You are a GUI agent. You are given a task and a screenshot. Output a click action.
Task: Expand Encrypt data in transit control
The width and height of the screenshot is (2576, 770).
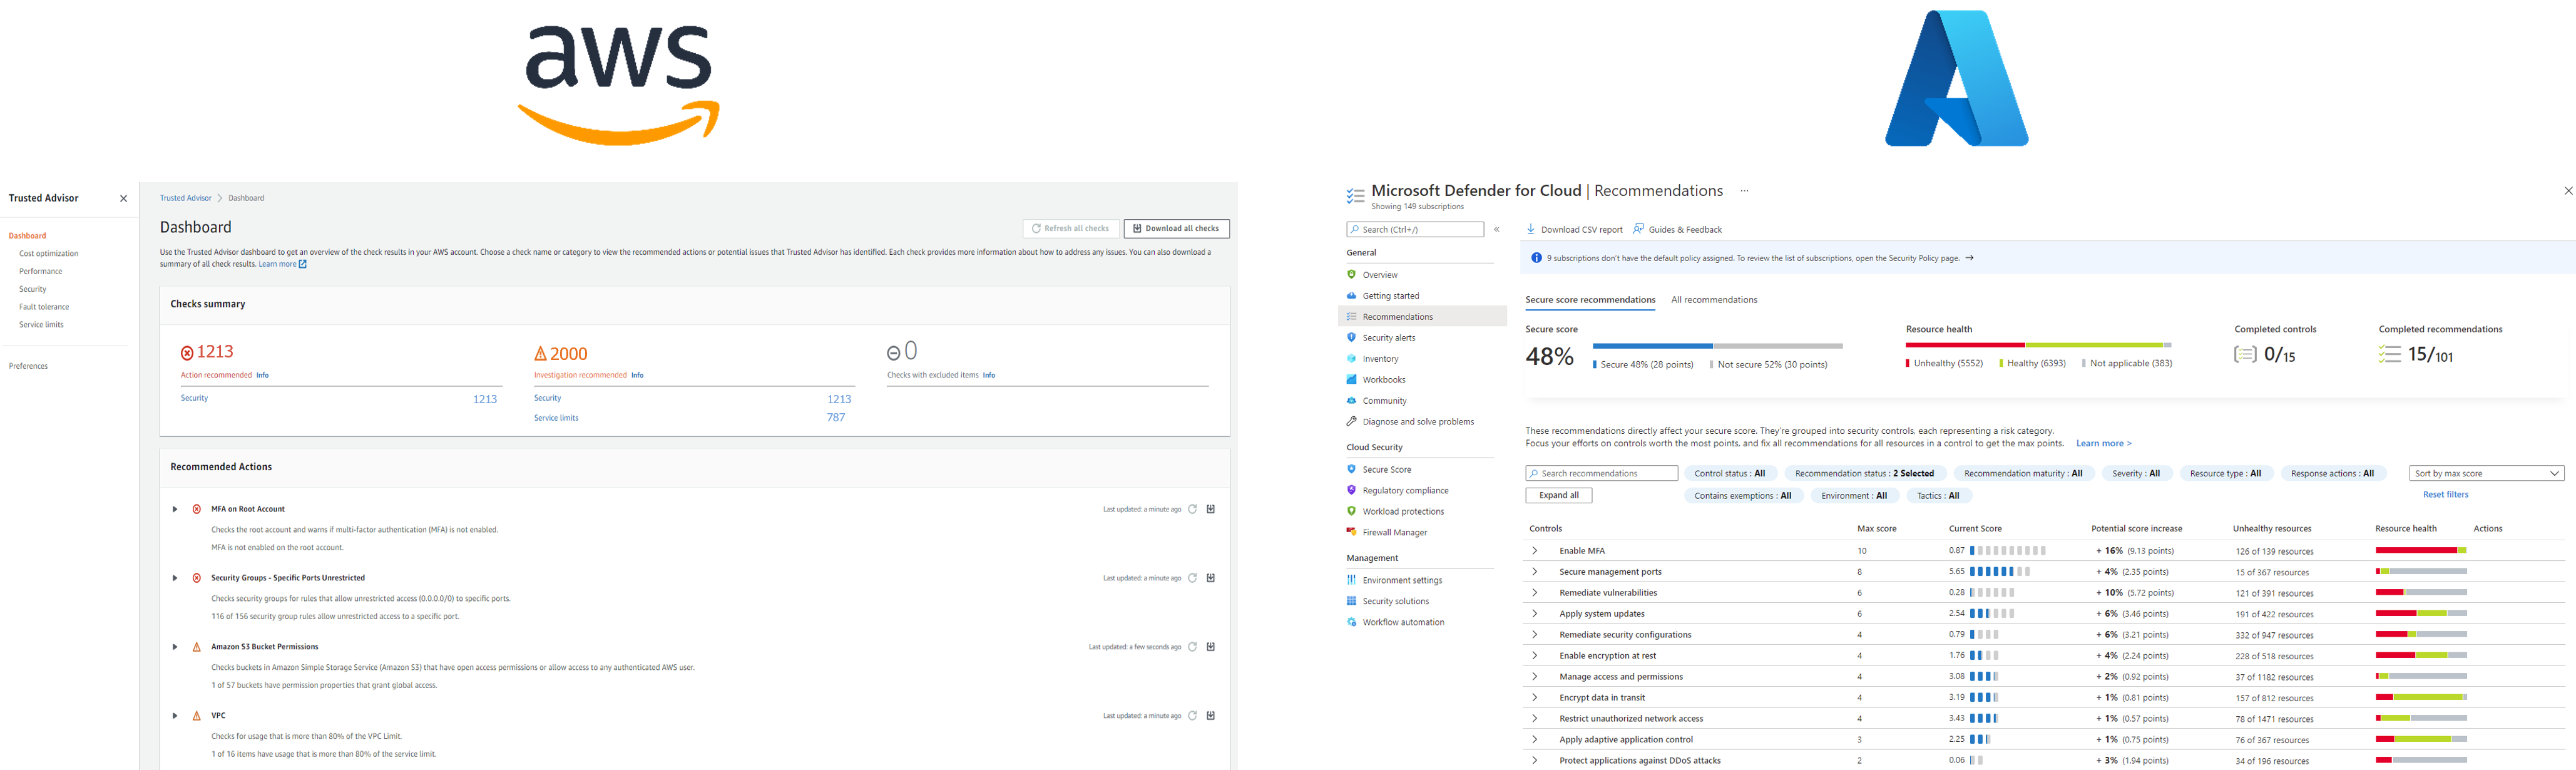point(1535,698)
